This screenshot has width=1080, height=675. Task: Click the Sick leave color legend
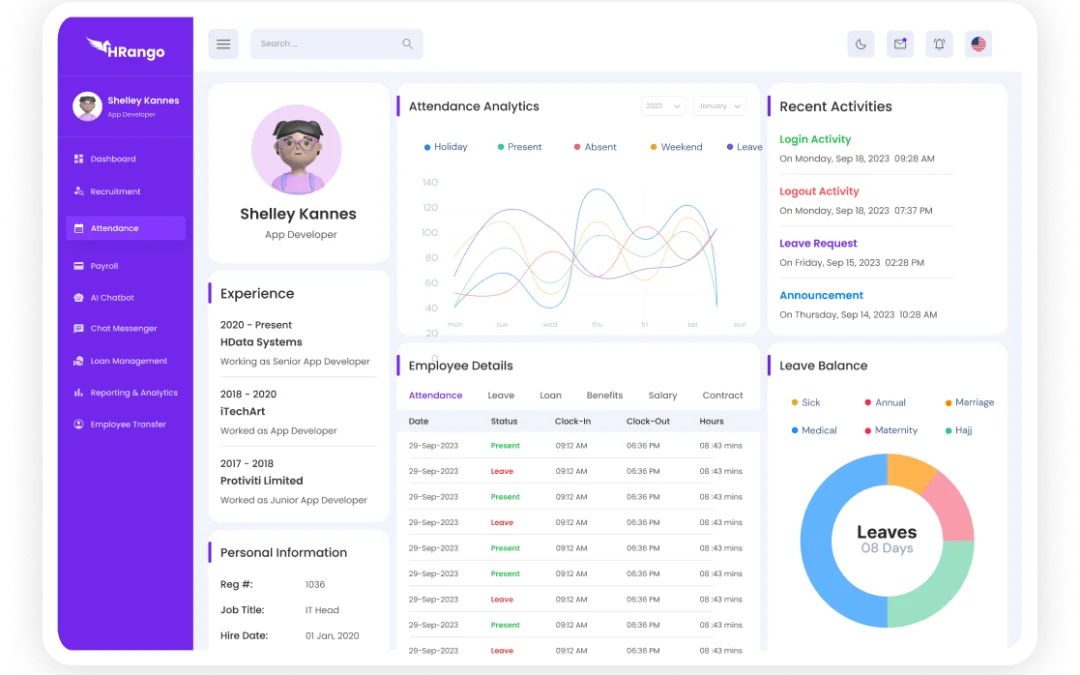(805, 403)
